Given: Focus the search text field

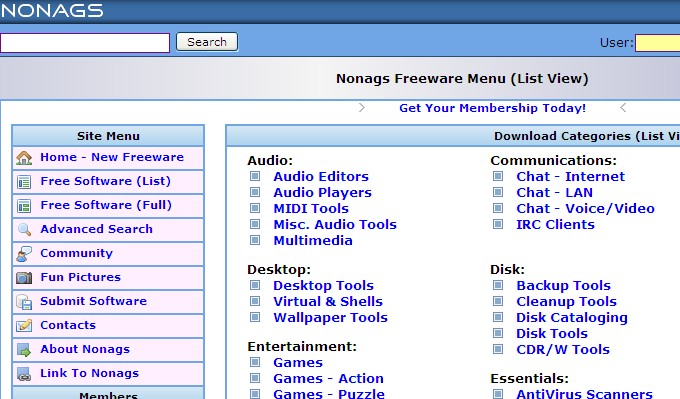Looking at the screenshot, I should coord(85,43).
